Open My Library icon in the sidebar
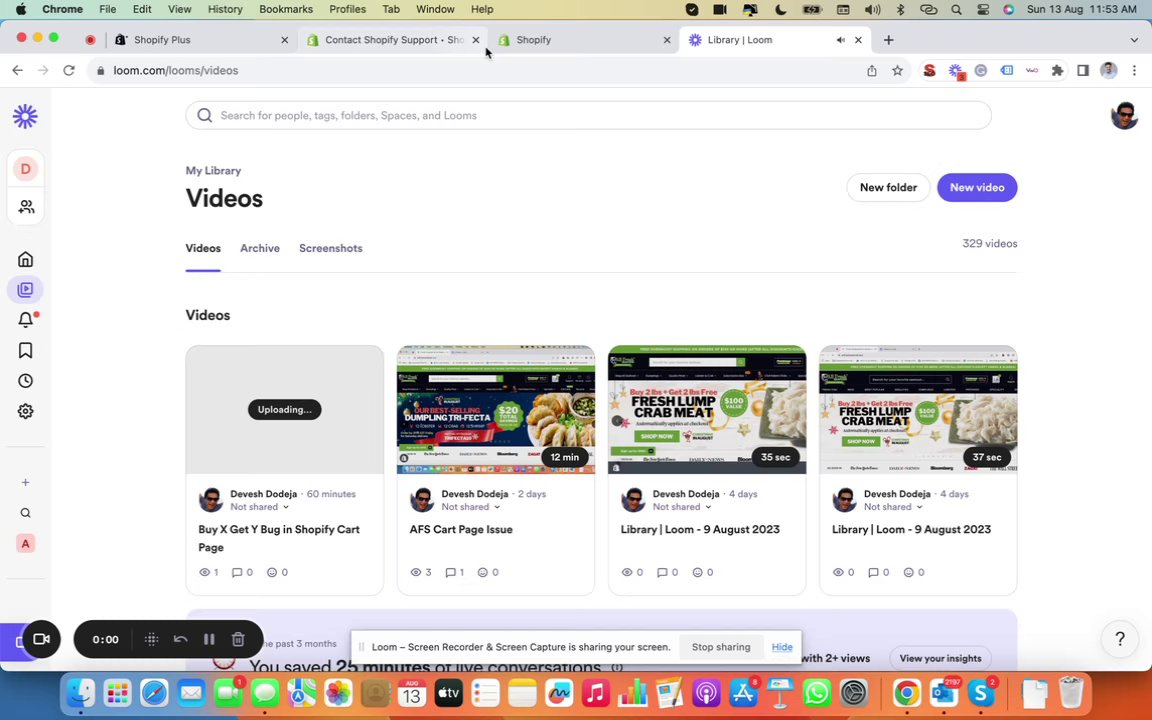 (x=26, y=289)
